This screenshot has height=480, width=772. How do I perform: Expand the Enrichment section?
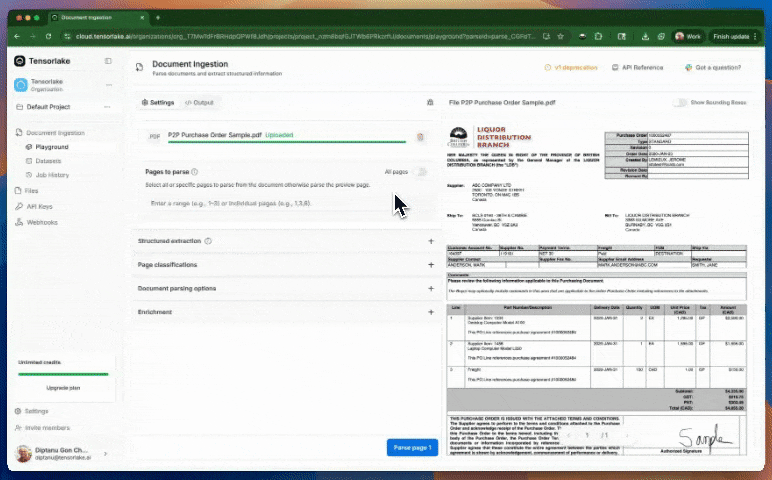(x=430, y=313)
